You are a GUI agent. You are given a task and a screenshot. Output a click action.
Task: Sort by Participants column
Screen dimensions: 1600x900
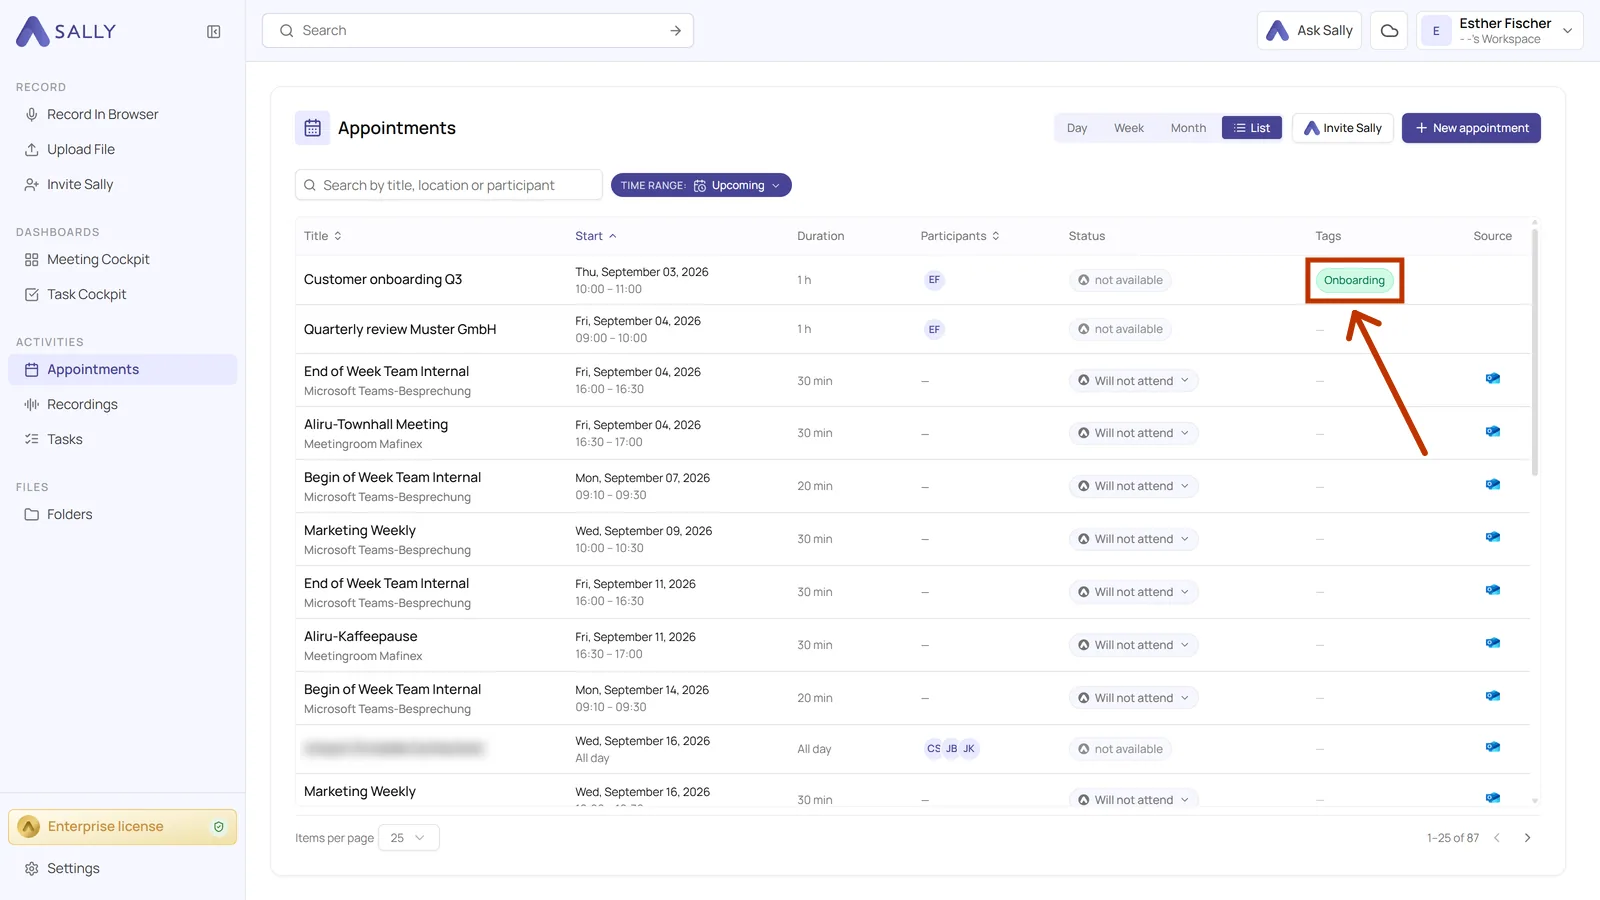(960, 236)
